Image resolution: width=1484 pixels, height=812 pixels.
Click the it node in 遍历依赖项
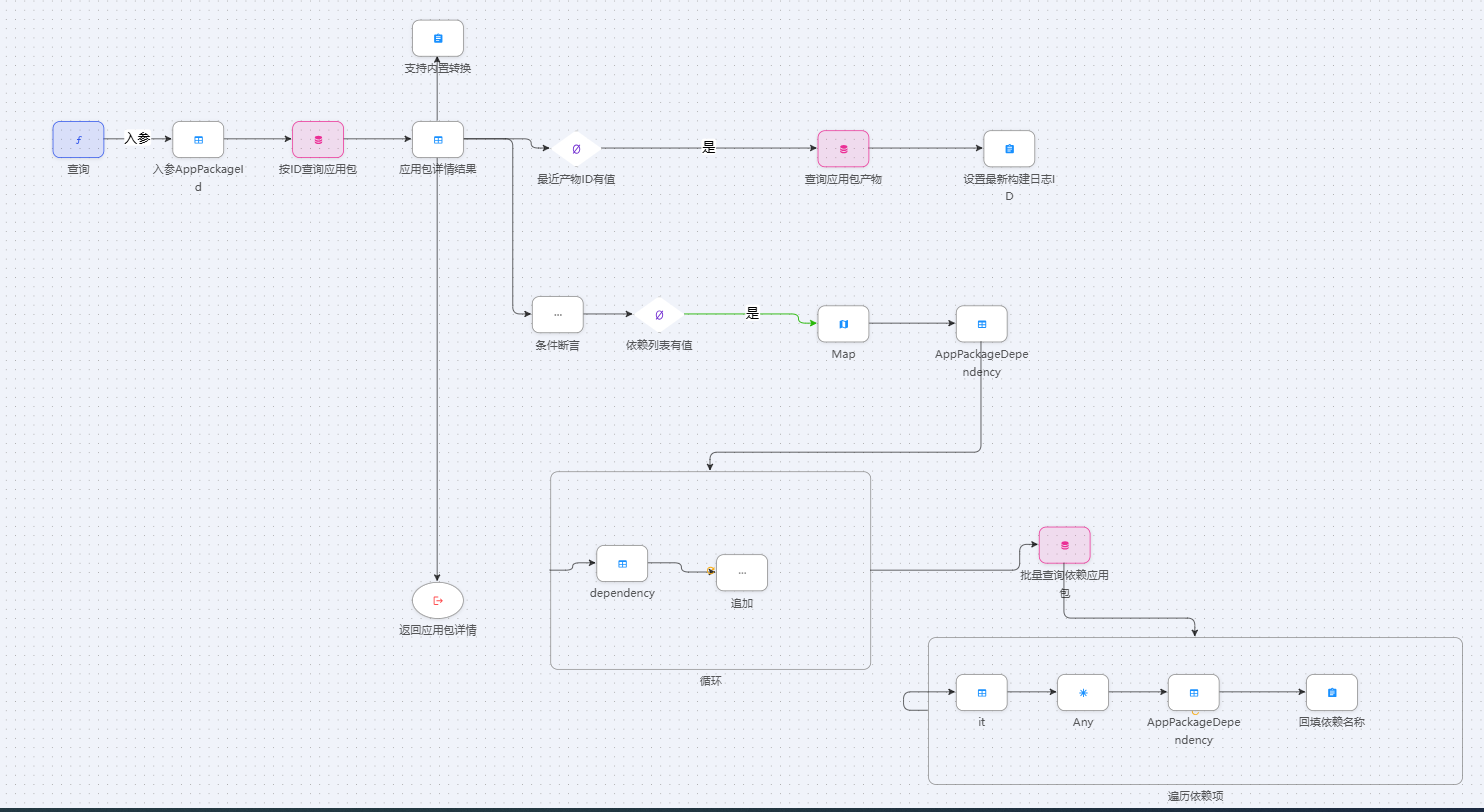pos(981,692)
